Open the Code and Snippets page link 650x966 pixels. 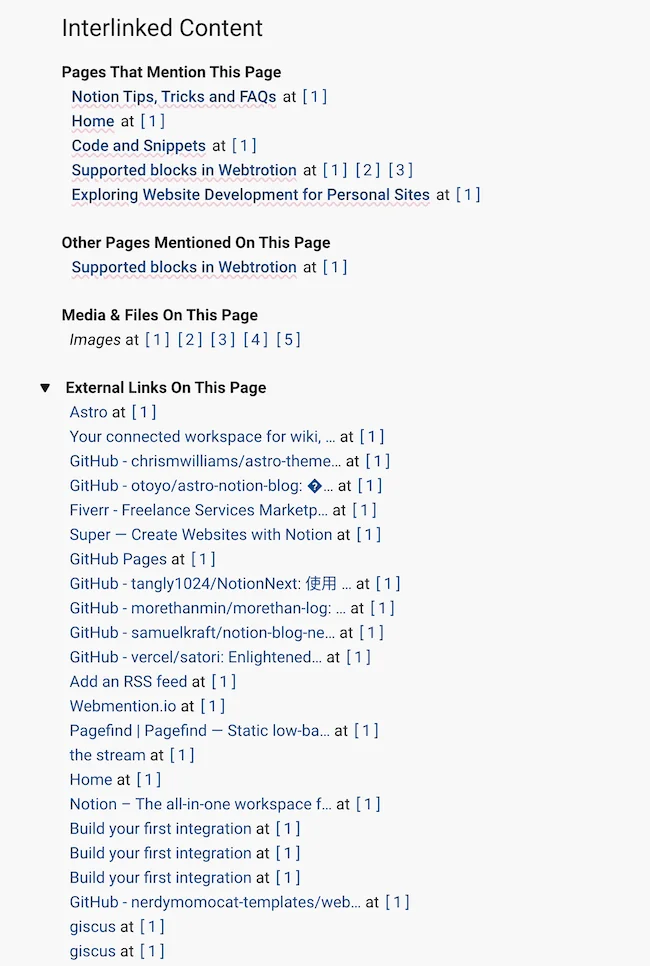pyautogui.click(x=138, y=145)
